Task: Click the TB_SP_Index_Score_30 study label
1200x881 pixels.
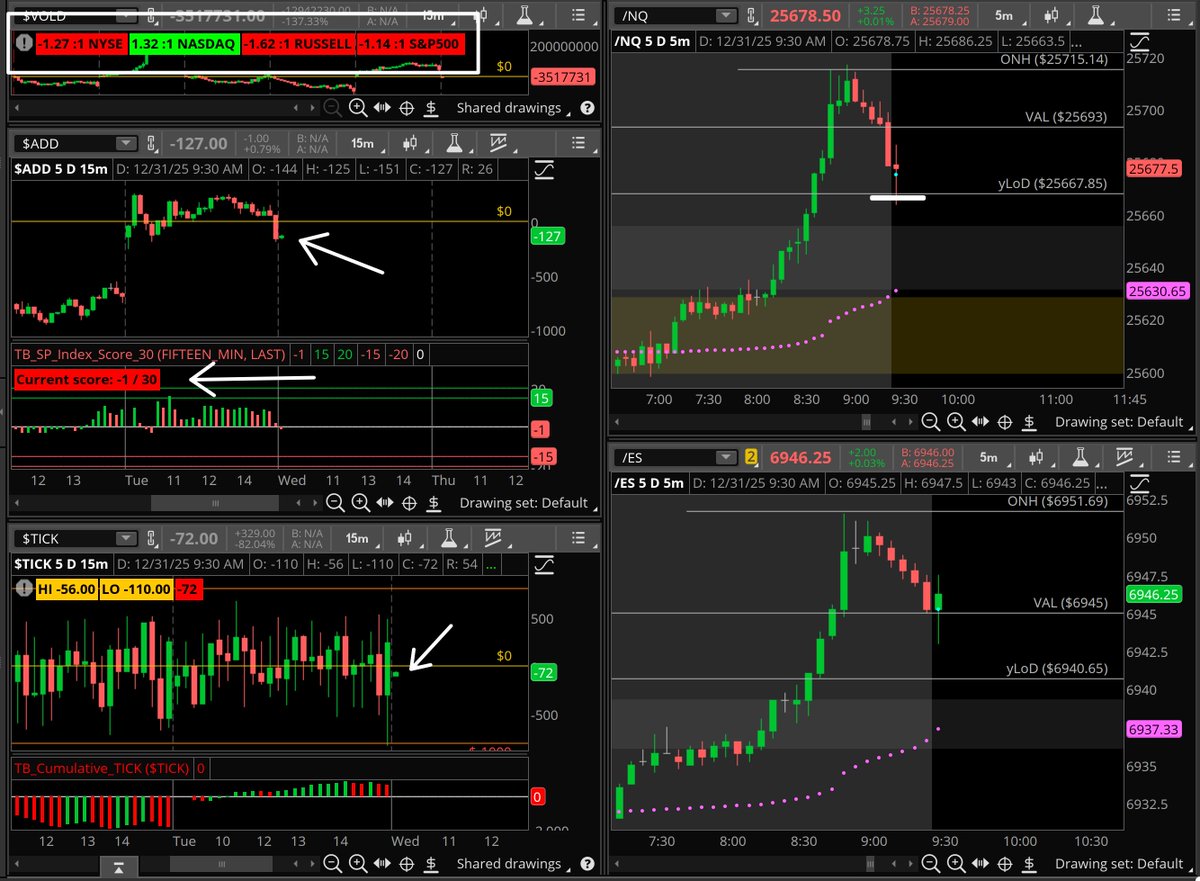Action: (x=150, y=354)
